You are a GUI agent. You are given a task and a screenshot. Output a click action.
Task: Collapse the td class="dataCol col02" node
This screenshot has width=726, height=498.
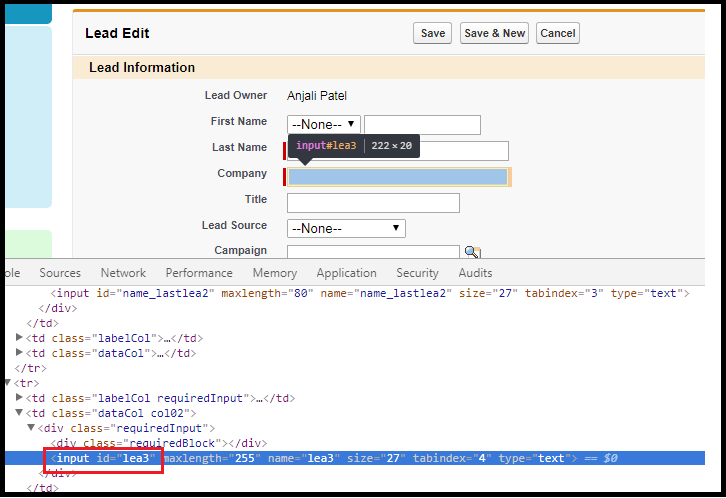(x=19, y=412)
